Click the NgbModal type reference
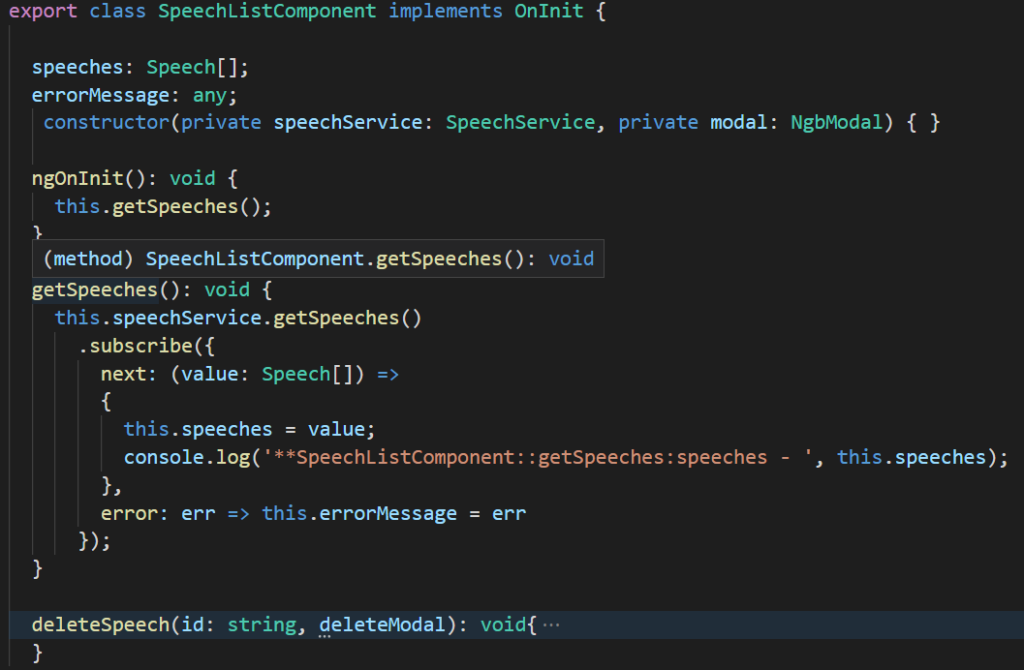 (x=836, y=121)
